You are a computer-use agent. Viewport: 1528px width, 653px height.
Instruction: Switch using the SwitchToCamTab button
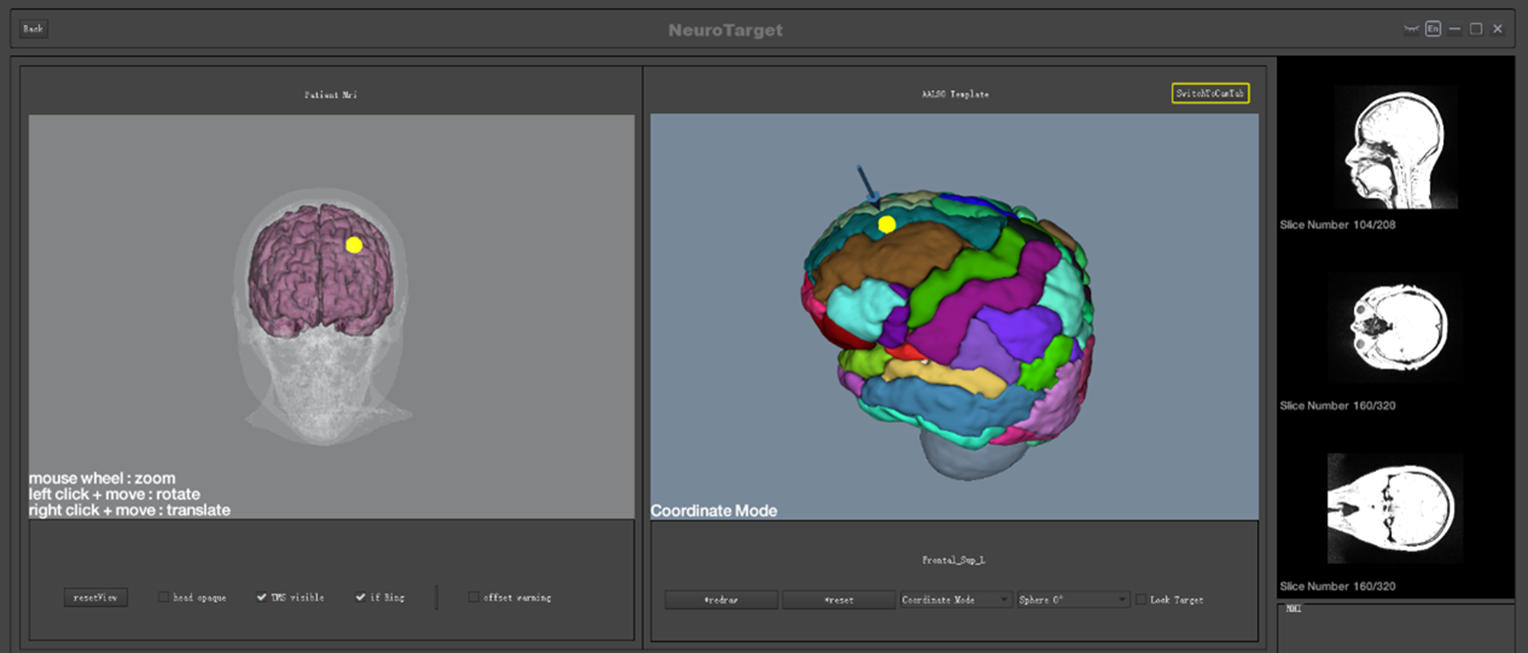[x=1210, y=93]
